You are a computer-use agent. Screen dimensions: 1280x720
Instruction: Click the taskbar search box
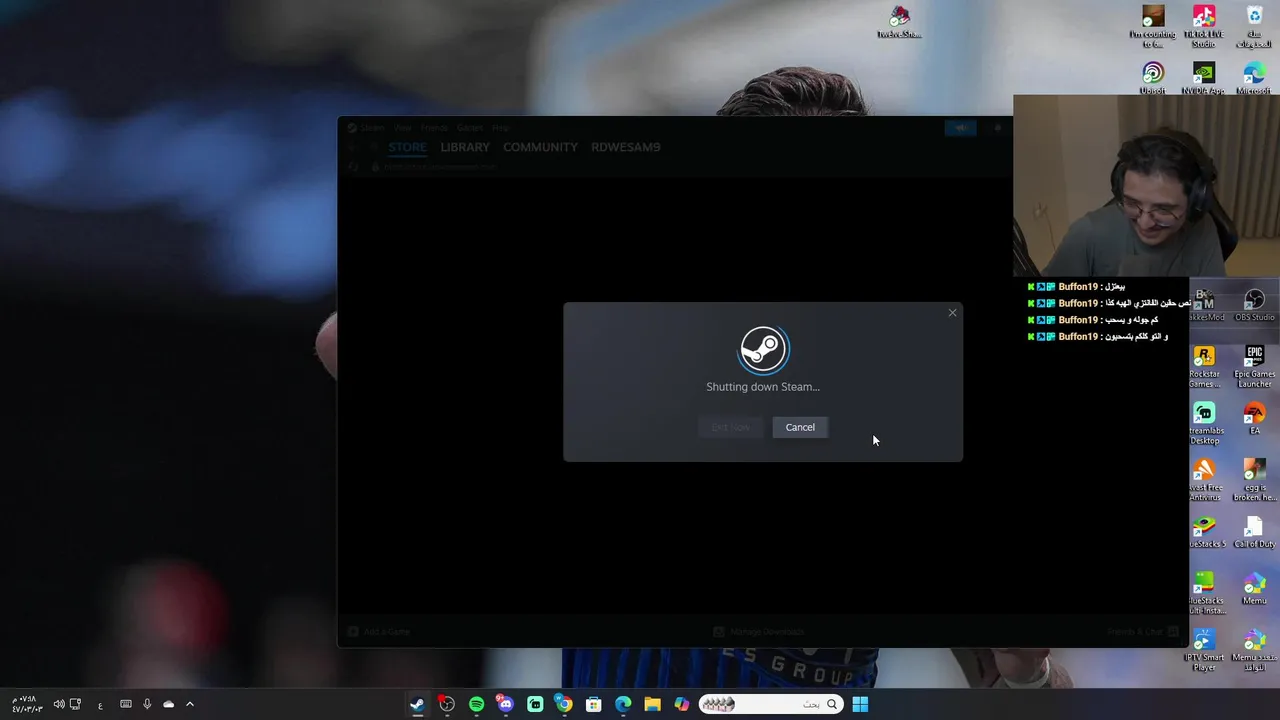click(770, 704)
